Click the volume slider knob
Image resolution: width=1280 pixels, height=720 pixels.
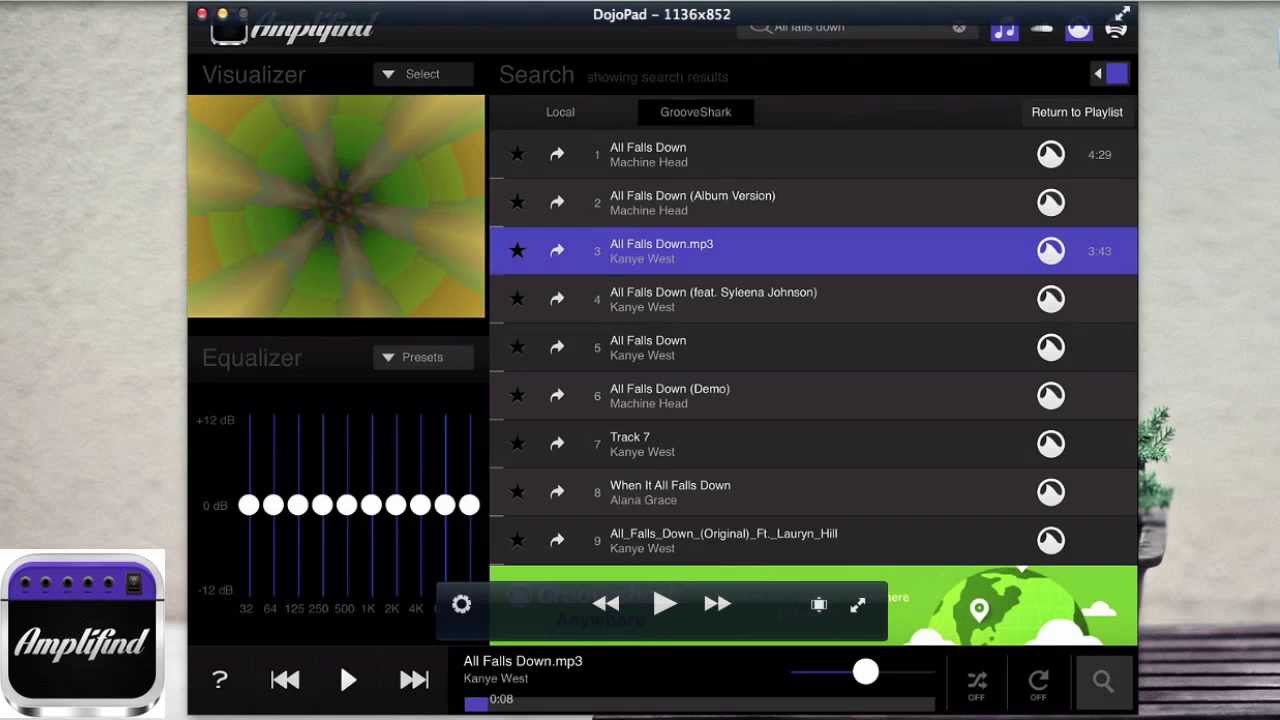[x=865, y=672]
